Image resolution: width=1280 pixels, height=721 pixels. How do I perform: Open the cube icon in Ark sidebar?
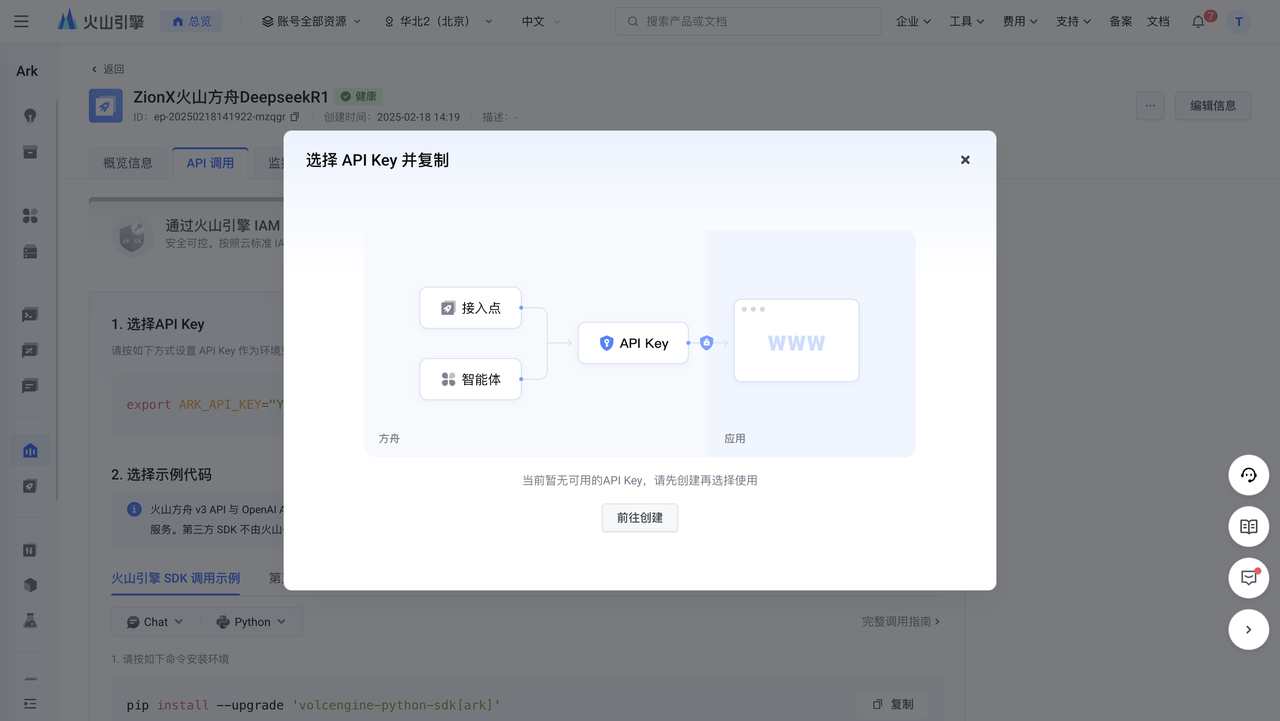30,585
